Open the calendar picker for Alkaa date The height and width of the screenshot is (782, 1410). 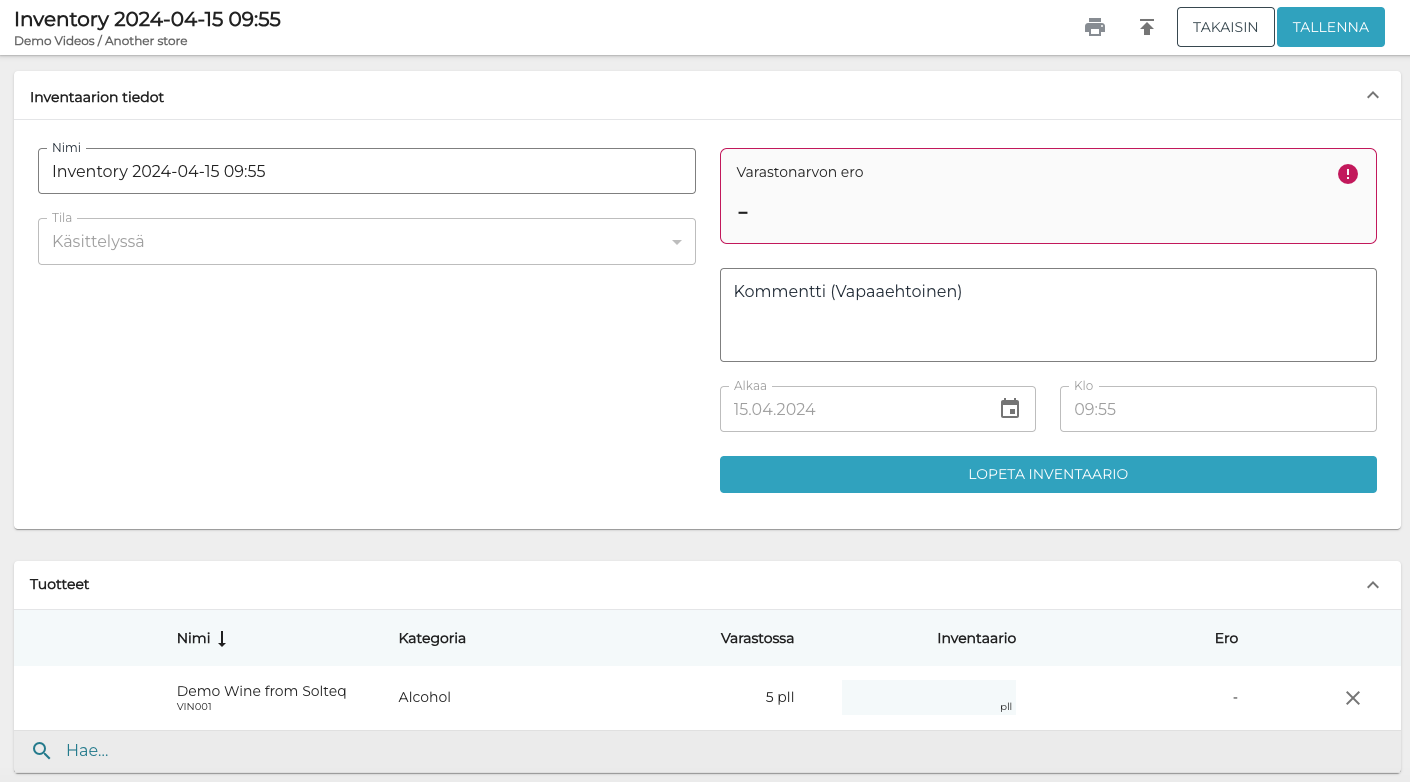[1010, 409]
